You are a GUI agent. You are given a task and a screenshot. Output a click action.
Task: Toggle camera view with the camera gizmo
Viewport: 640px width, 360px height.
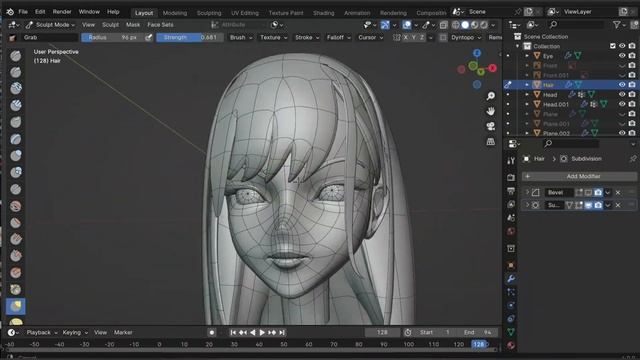coord(491,126)
